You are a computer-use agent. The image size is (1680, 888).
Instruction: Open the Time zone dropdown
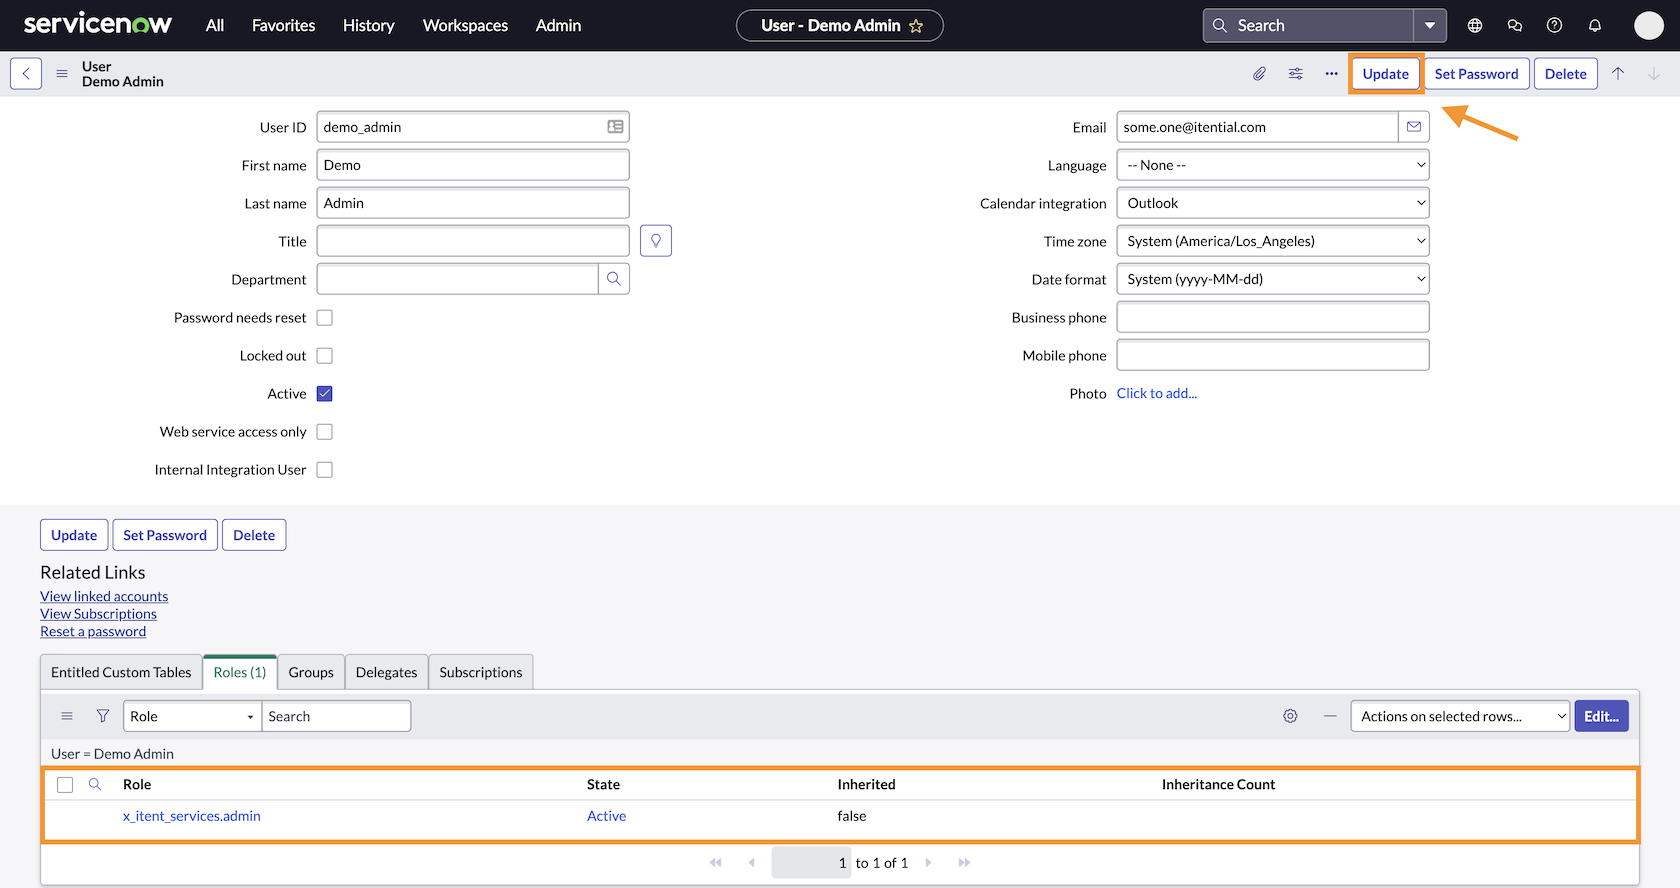[x=1272, y=241]
